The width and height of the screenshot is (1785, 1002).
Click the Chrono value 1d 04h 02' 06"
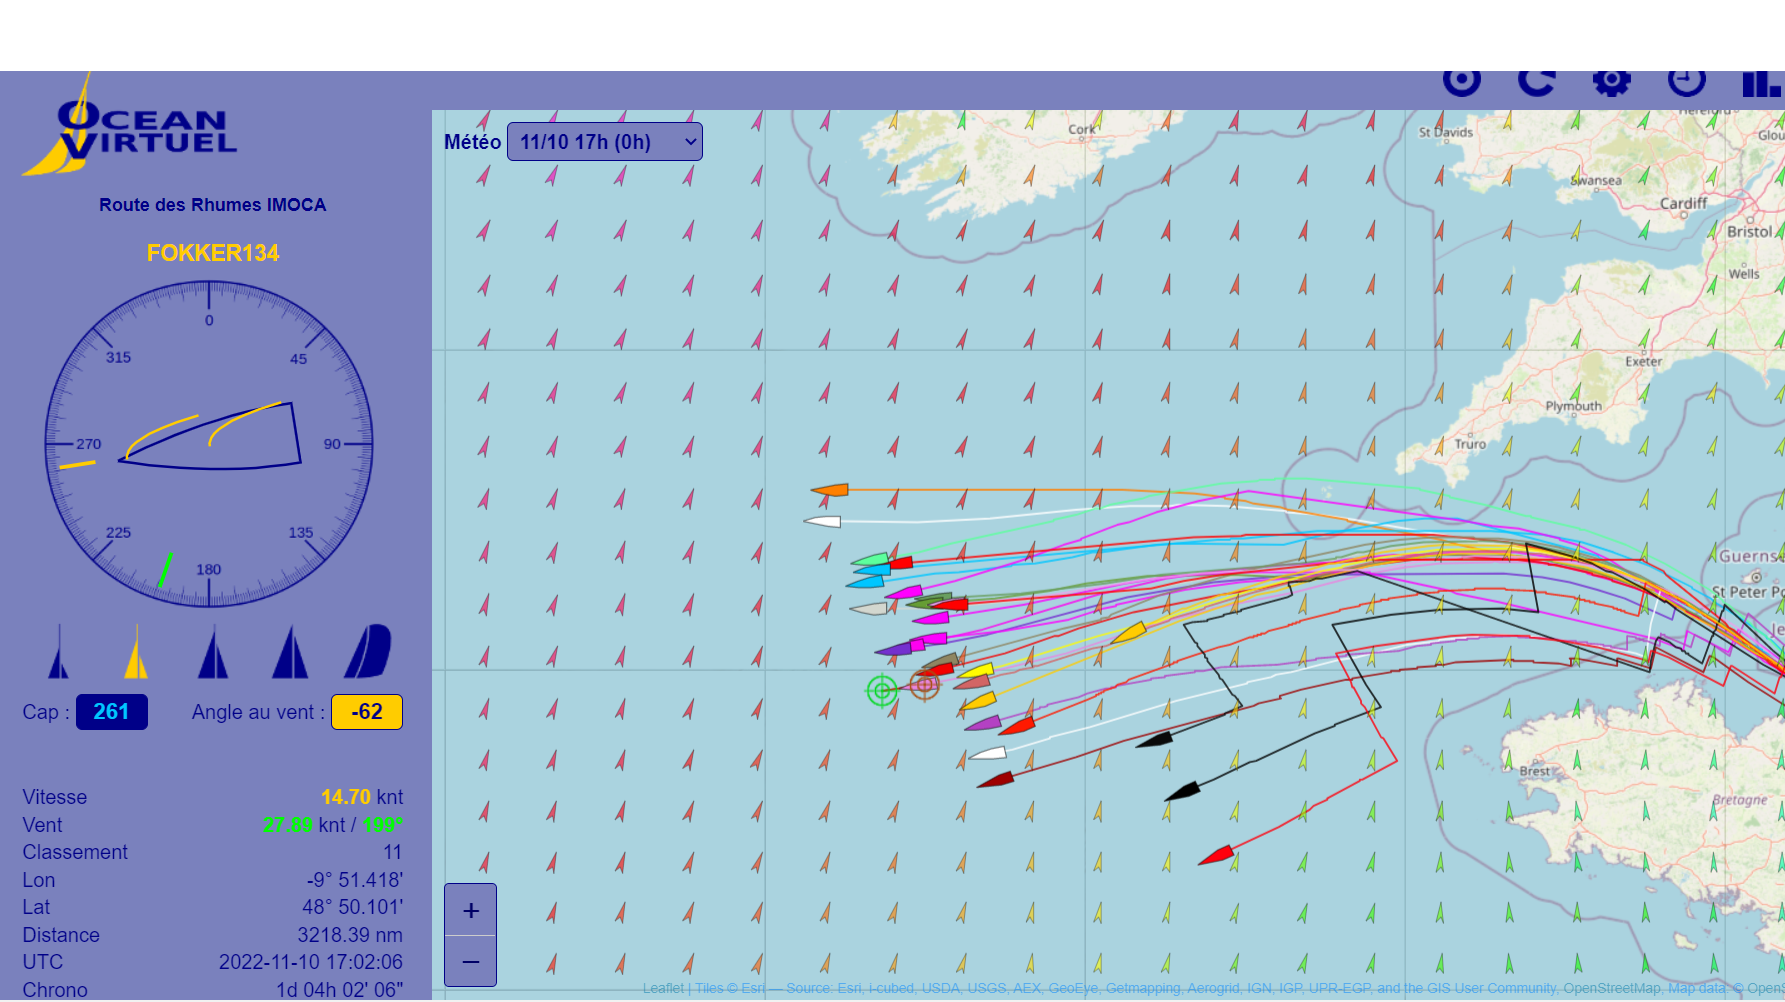click(340, 990)
